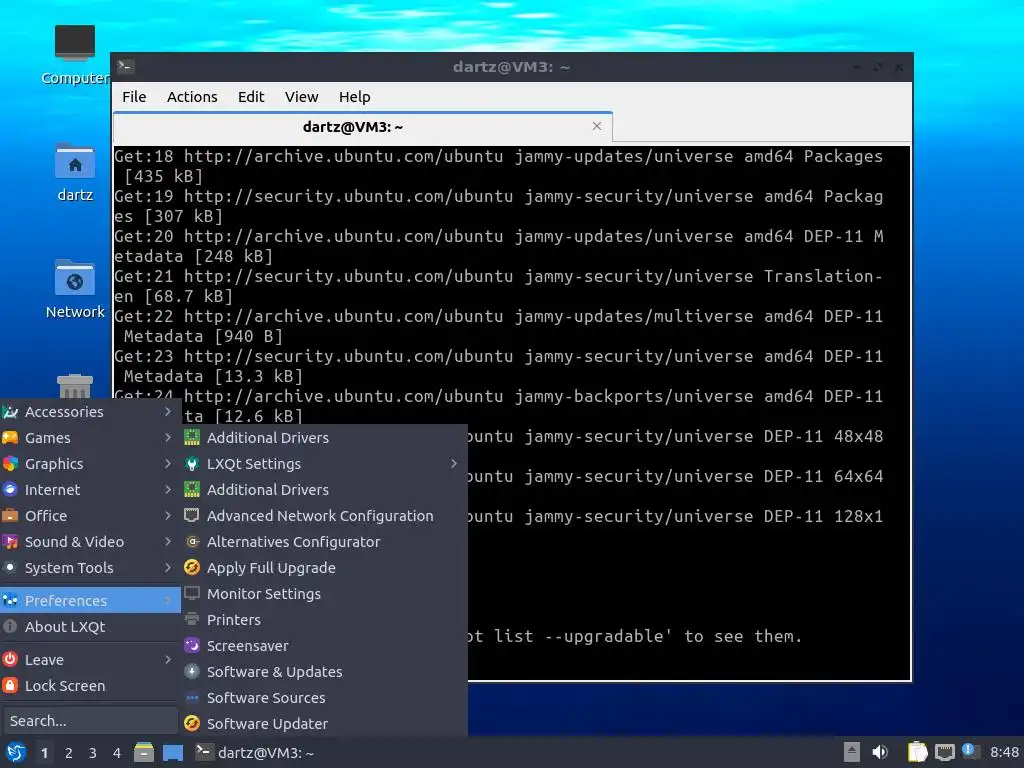The height and width of the screenshot is (768, 1024).
Task: Open the terminal Help menu
Action: 355,97
